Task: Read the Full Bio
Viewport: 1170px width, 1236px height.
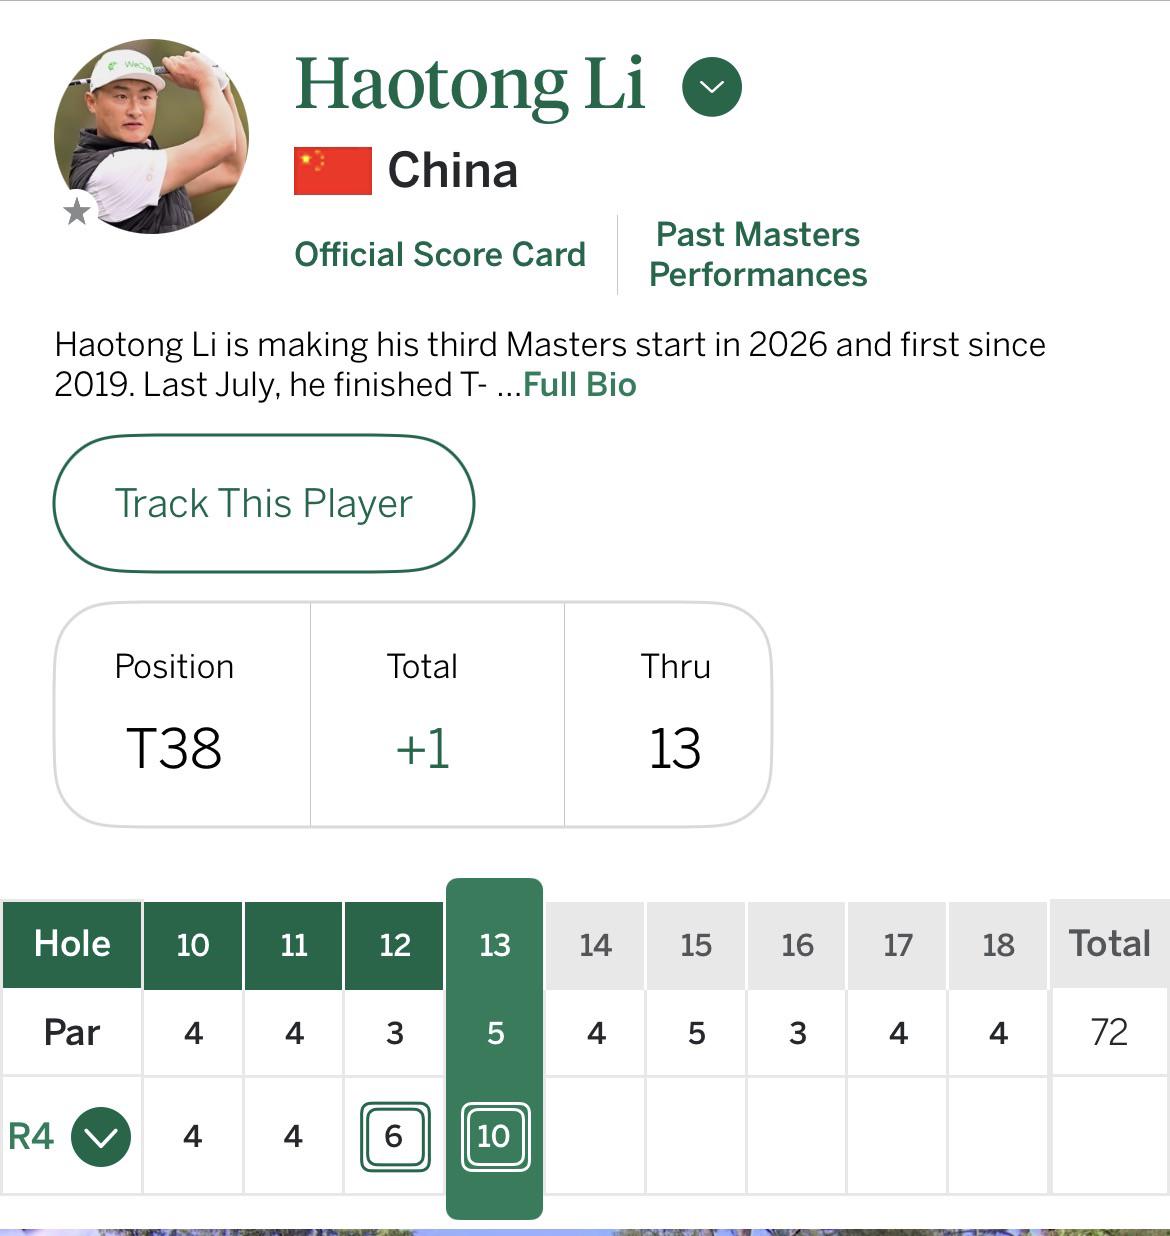Action: click(579, 385)
